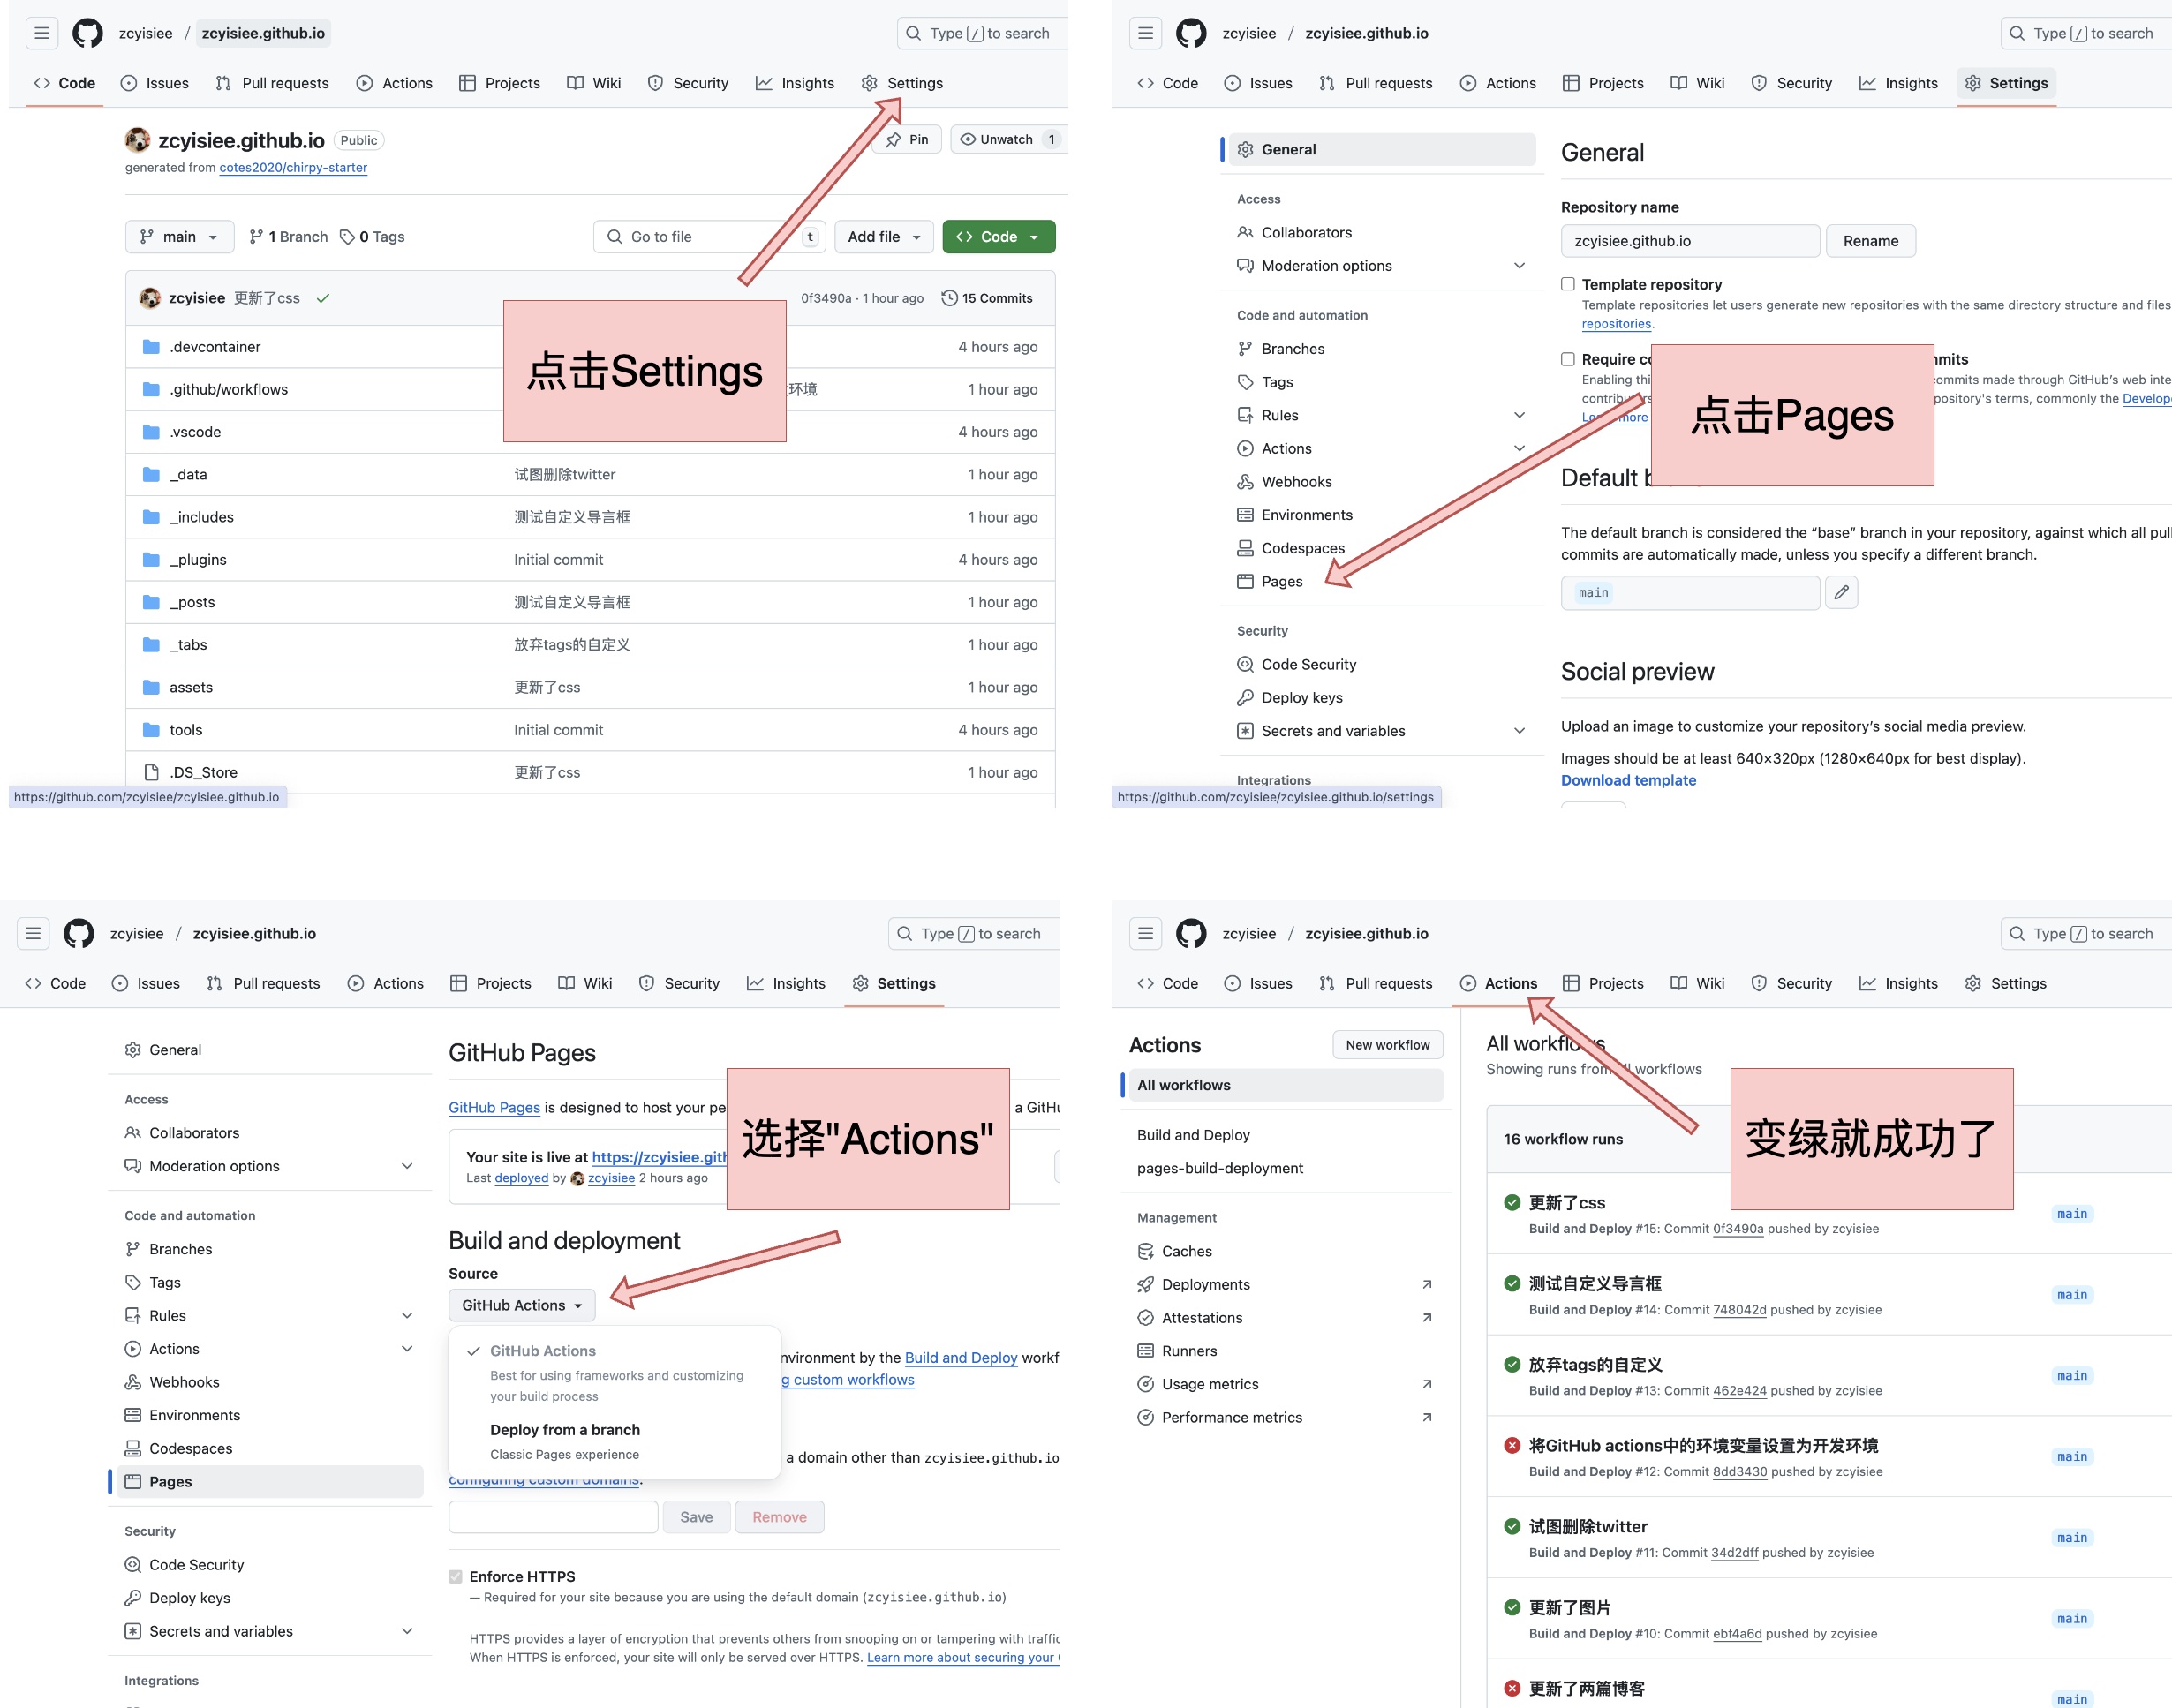Click the pencil edit icon next to main branch
This screenshot has height=1708, width=2172.
click(1841, 593)
